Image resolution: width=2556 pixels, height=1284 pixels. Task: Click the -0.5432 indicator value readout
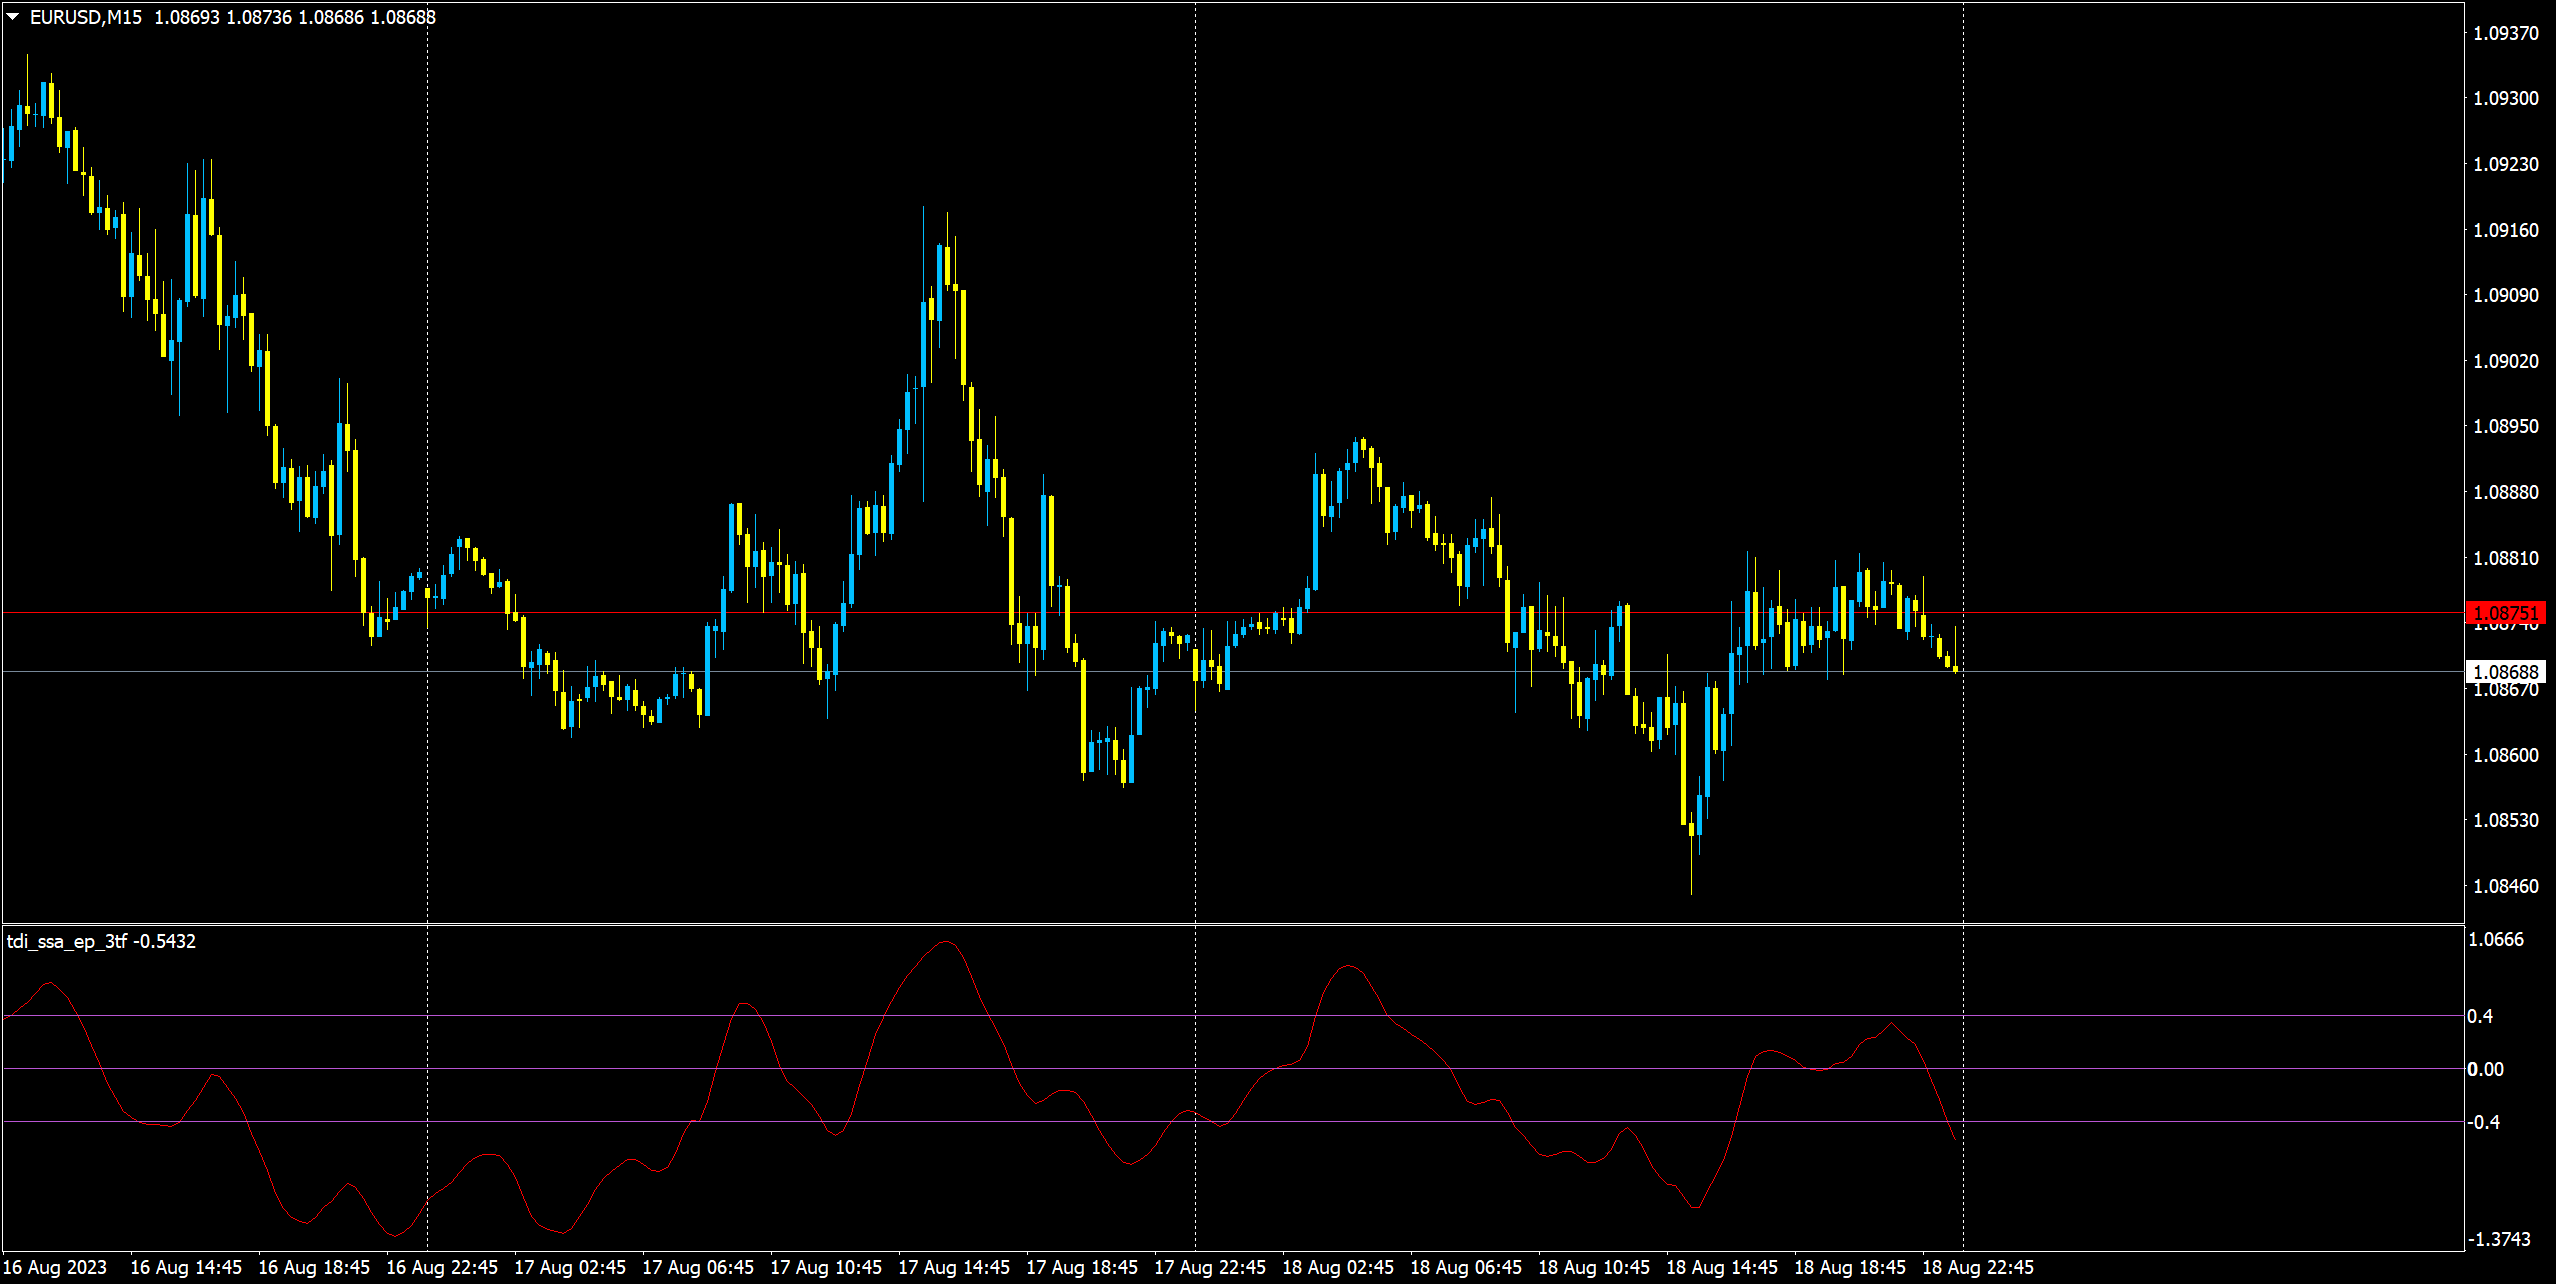(x=165, y=941)
